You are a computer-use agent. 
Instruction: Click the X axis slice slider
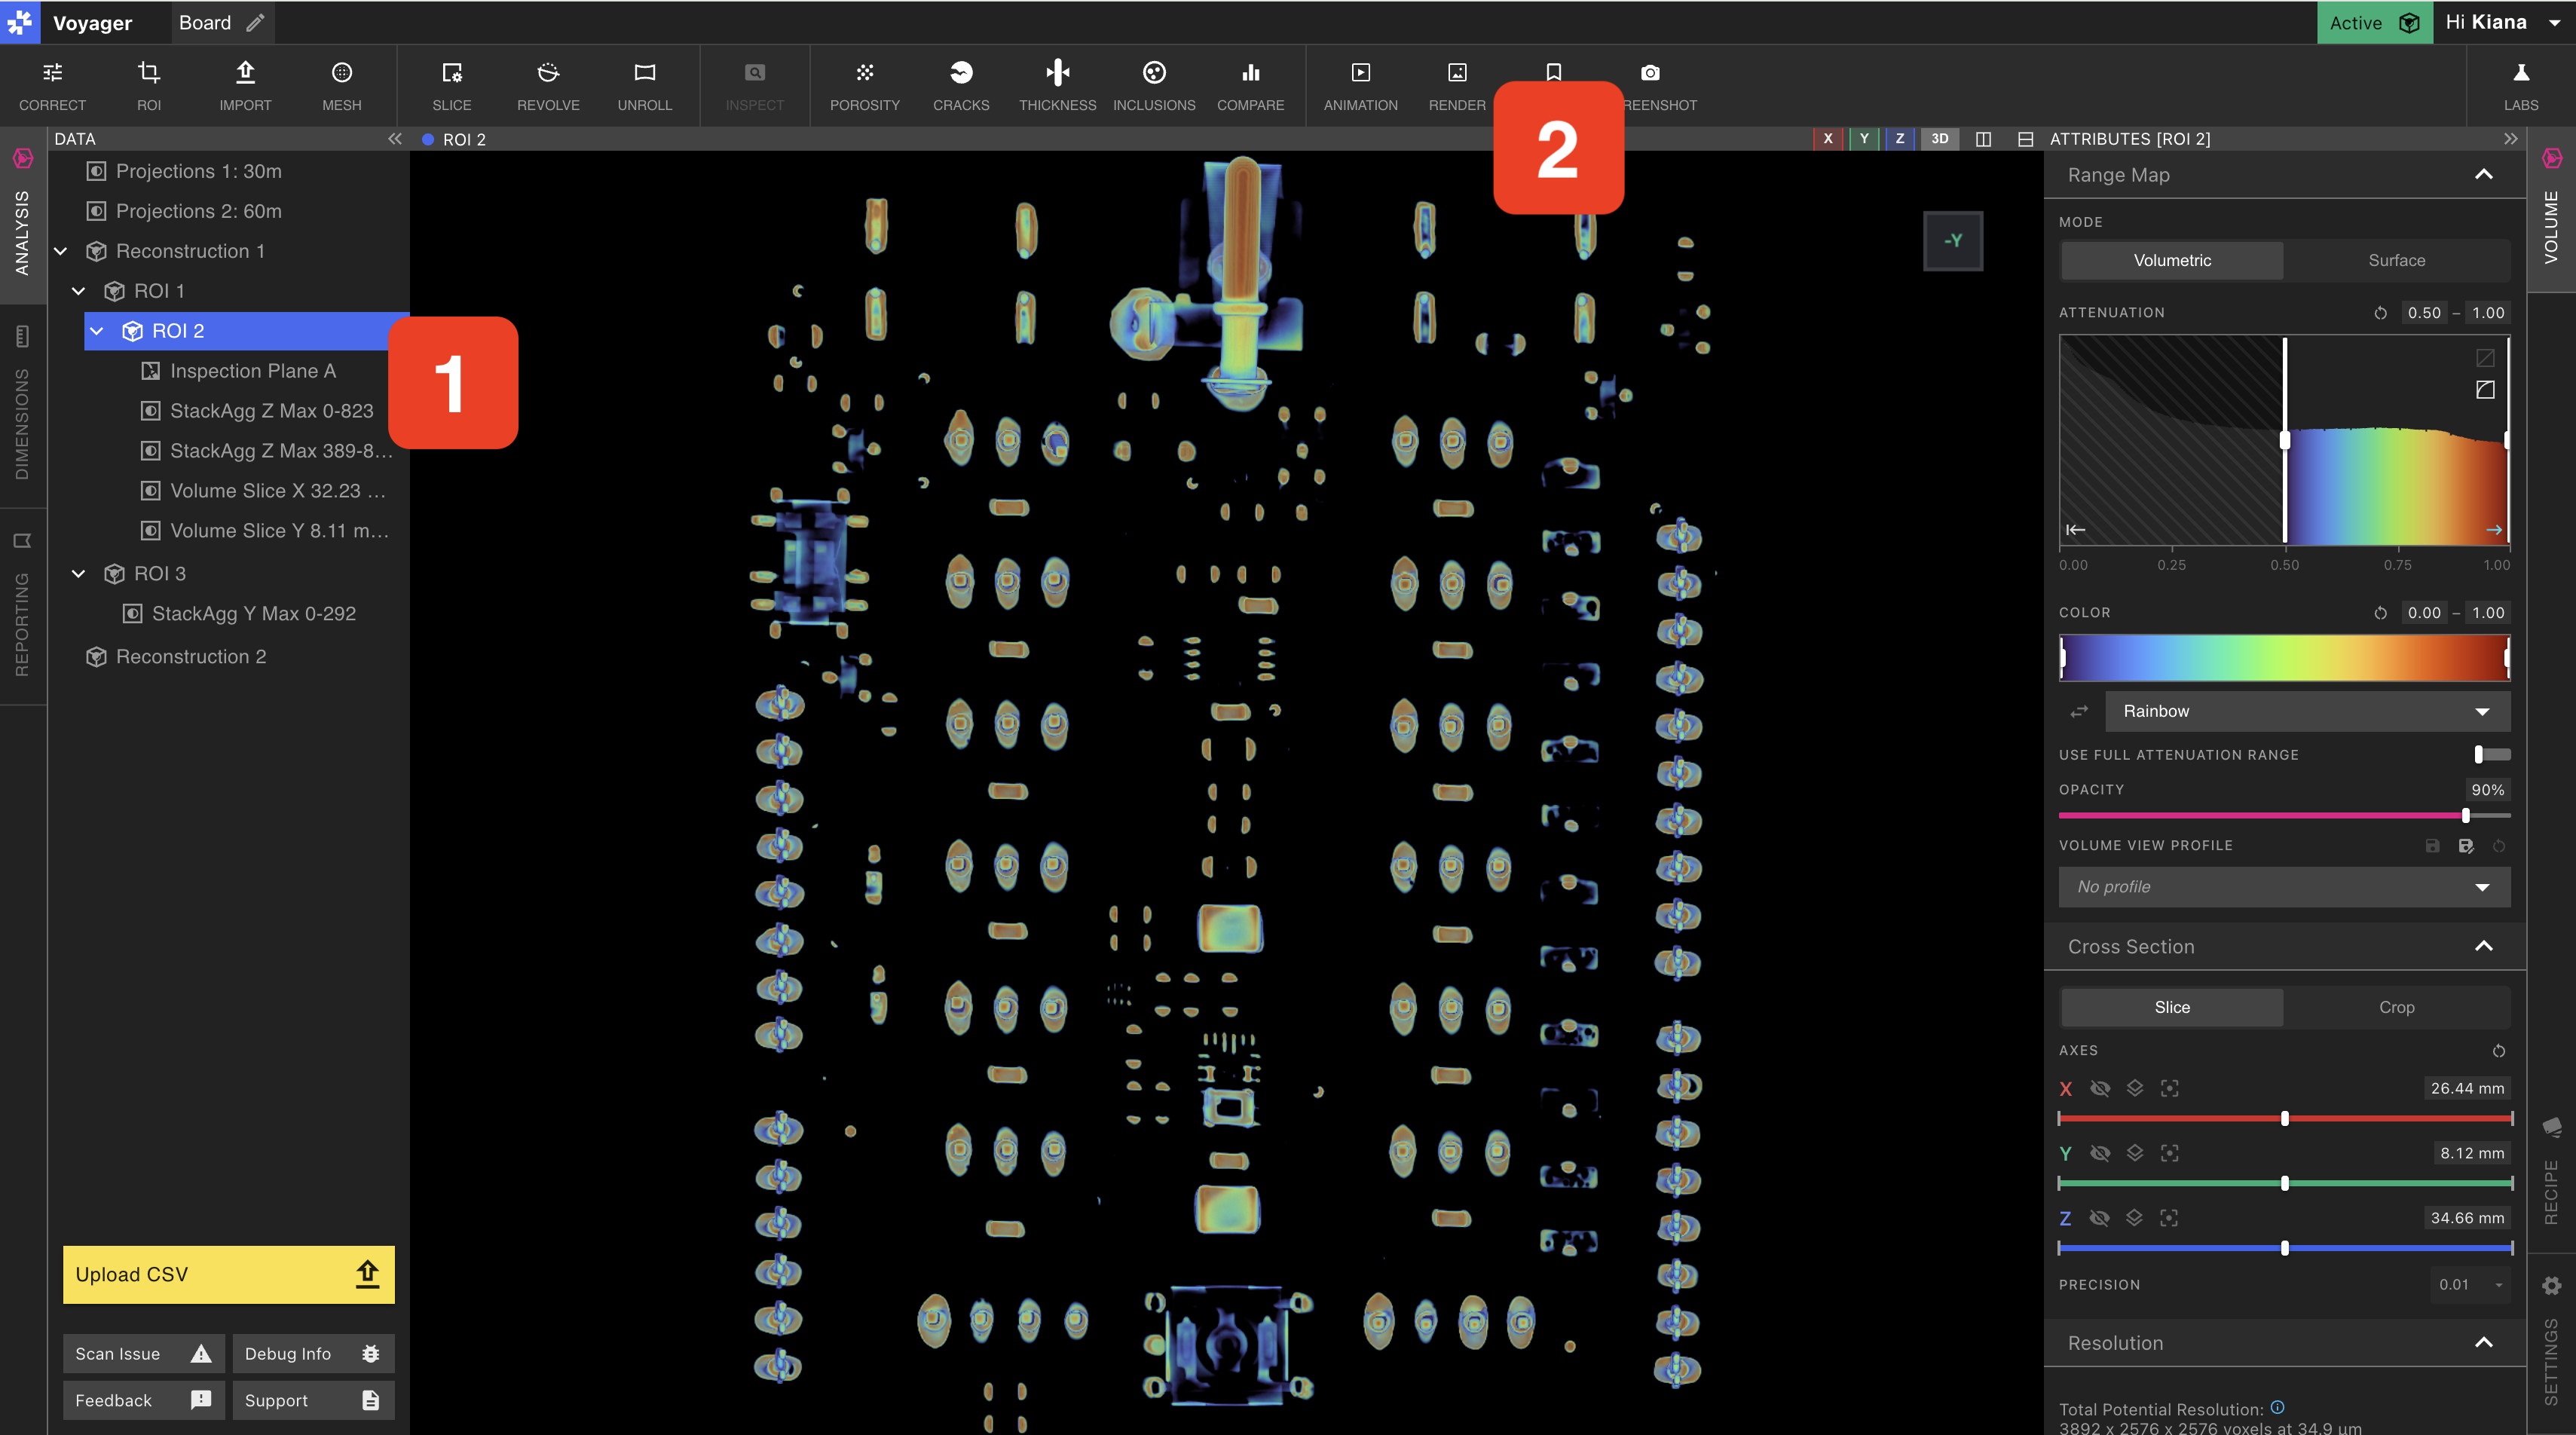click(x=2285, y=1118)
